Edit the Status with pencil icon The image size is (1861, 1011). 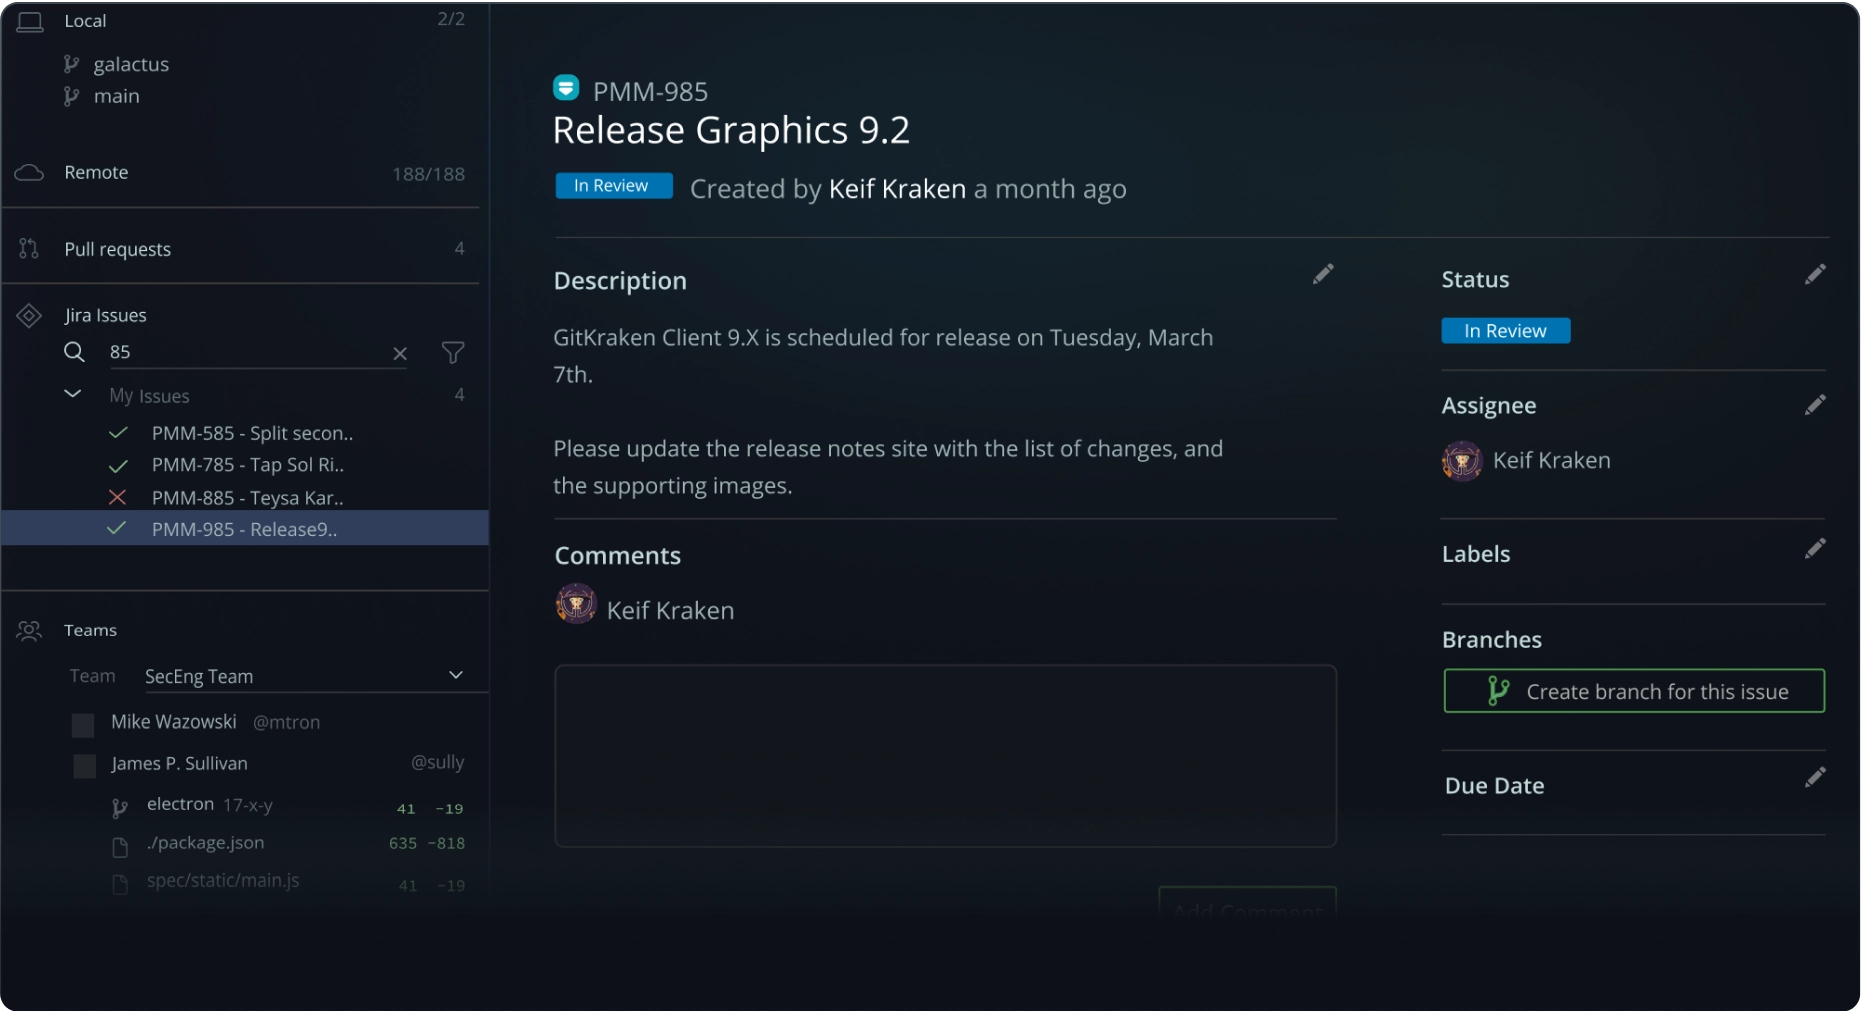pyautogui.click(x=1815, y=274)
